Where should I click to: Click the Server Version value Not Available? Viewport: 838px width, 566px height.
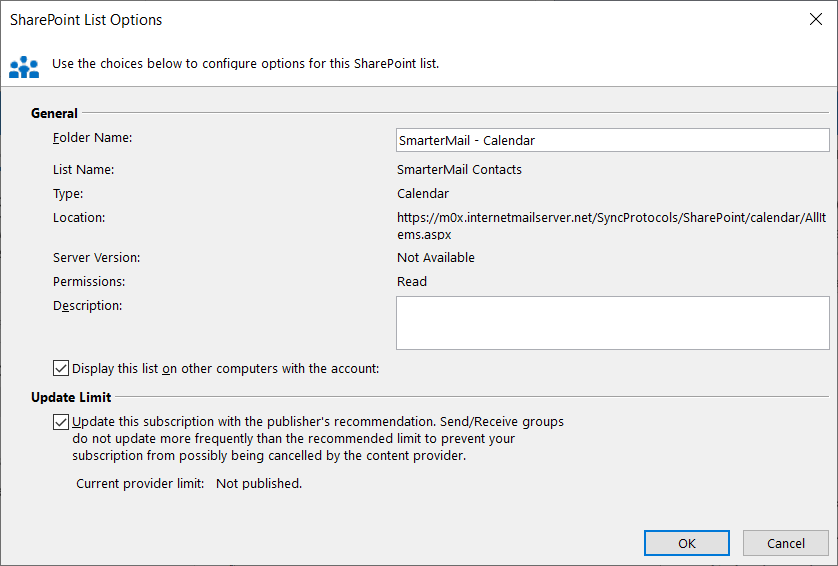click(x=436, y=258)
